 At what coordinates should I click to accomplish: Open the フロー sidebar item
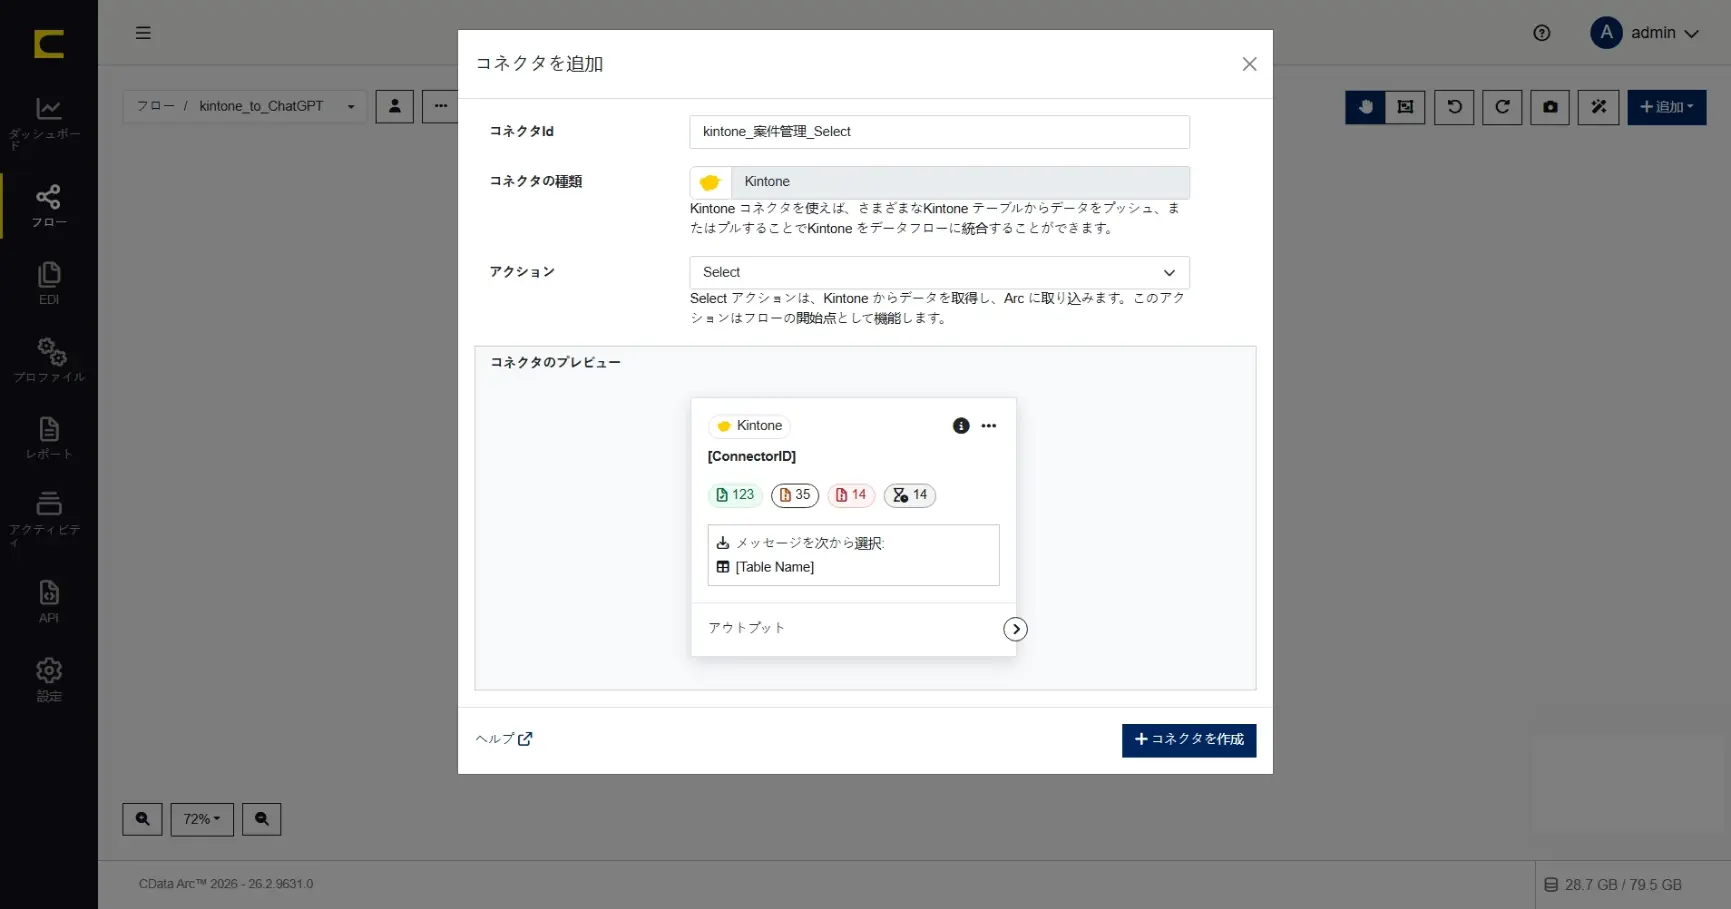(48, 206)
